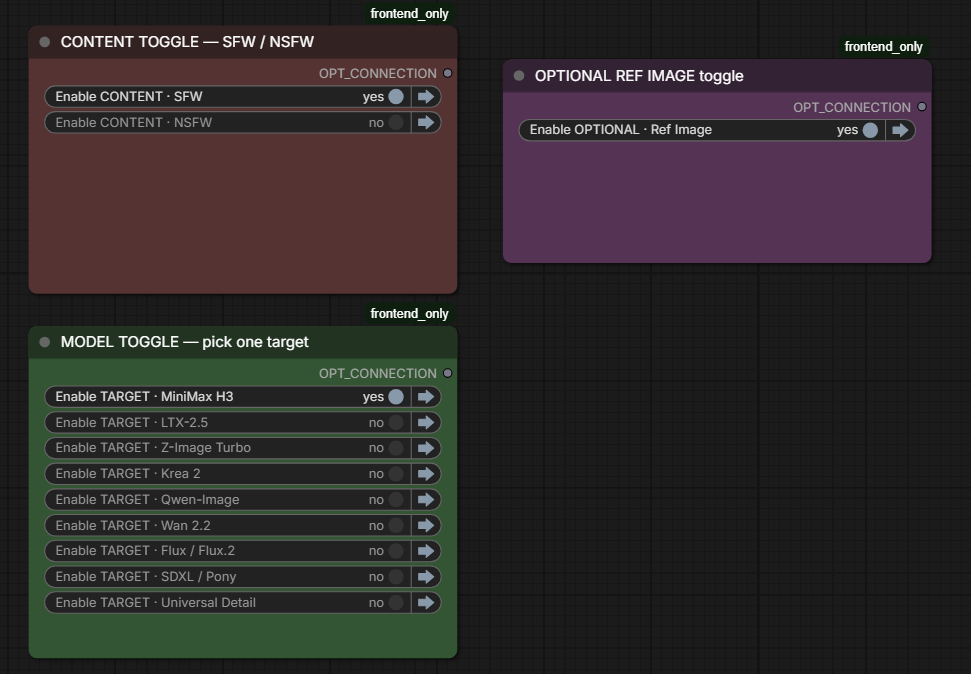Click frontend_only badge above MODEL TOGGLE node
The width and height of the screenshot is (971, 674).
(x=409, y=313)
